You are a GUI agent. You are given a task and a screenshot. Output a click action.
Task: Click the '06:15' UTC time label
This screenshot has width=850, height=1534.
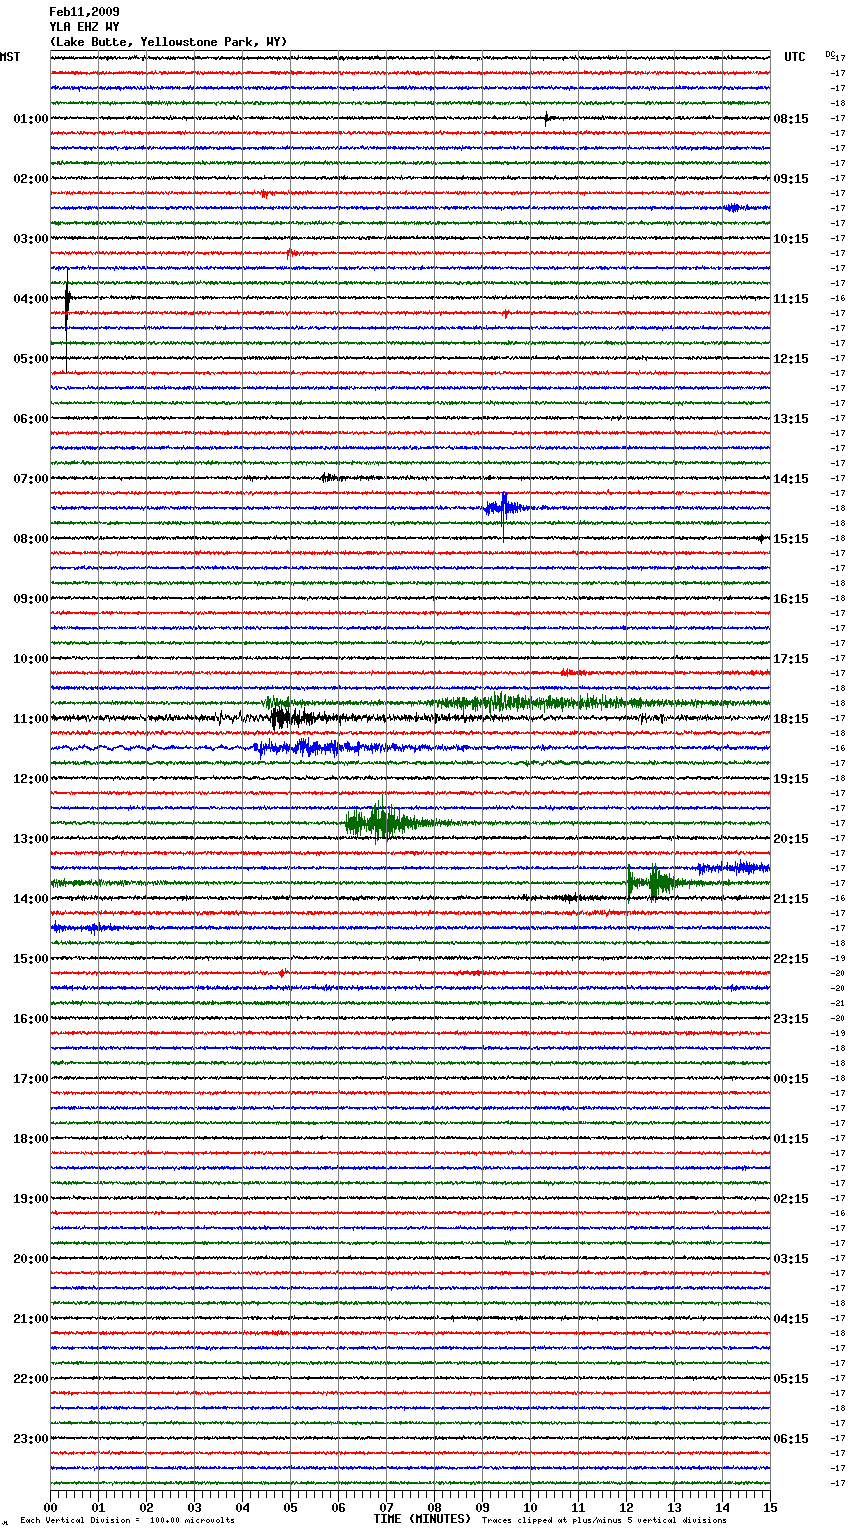pos(791,1439)
